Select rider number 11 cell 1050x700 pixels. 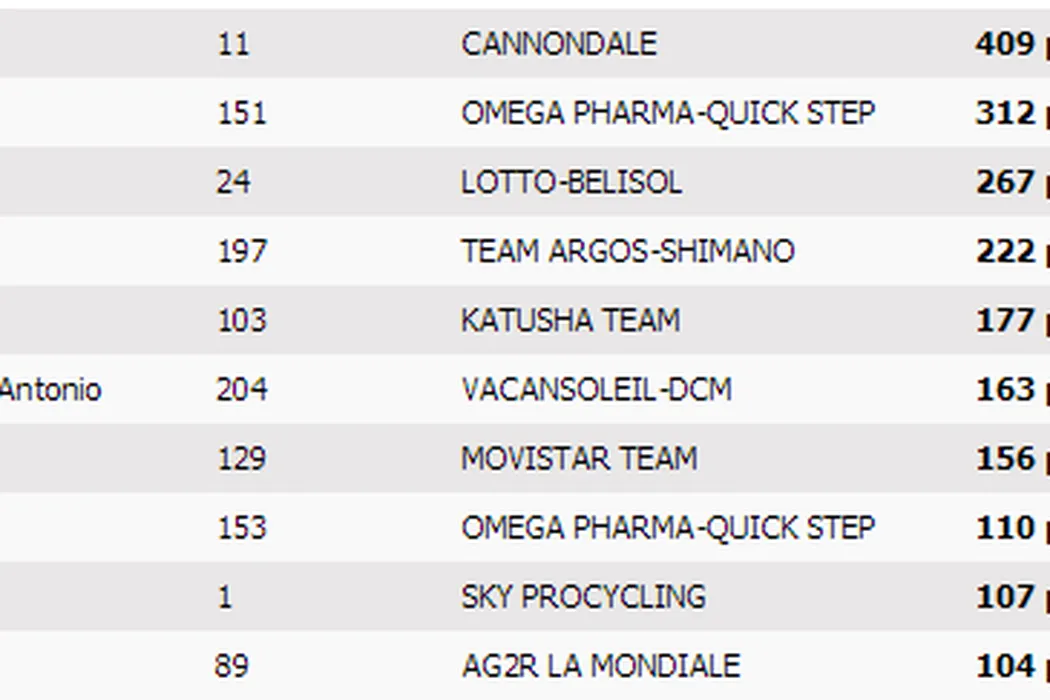233,45
